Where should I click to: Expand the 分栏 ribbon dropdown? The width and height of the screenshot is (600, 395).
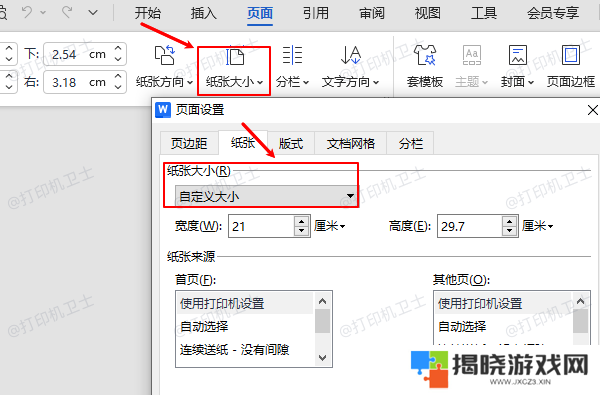[292, 82]
